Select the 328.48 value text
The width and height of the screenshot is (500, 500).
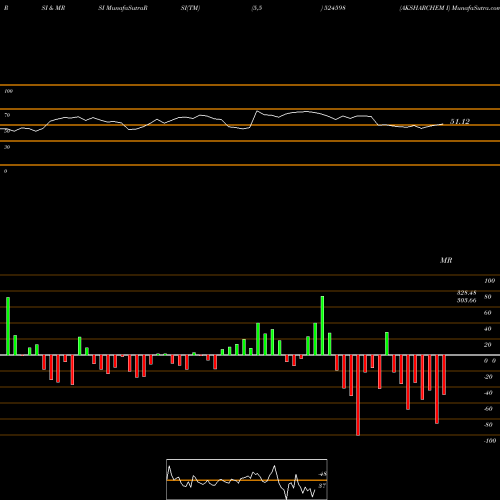point(466,293)
